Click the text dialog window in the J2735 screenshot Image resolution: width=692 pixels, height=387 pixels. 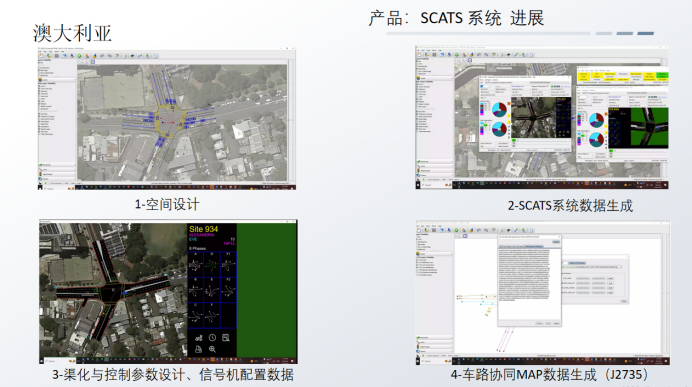point(530,281)
